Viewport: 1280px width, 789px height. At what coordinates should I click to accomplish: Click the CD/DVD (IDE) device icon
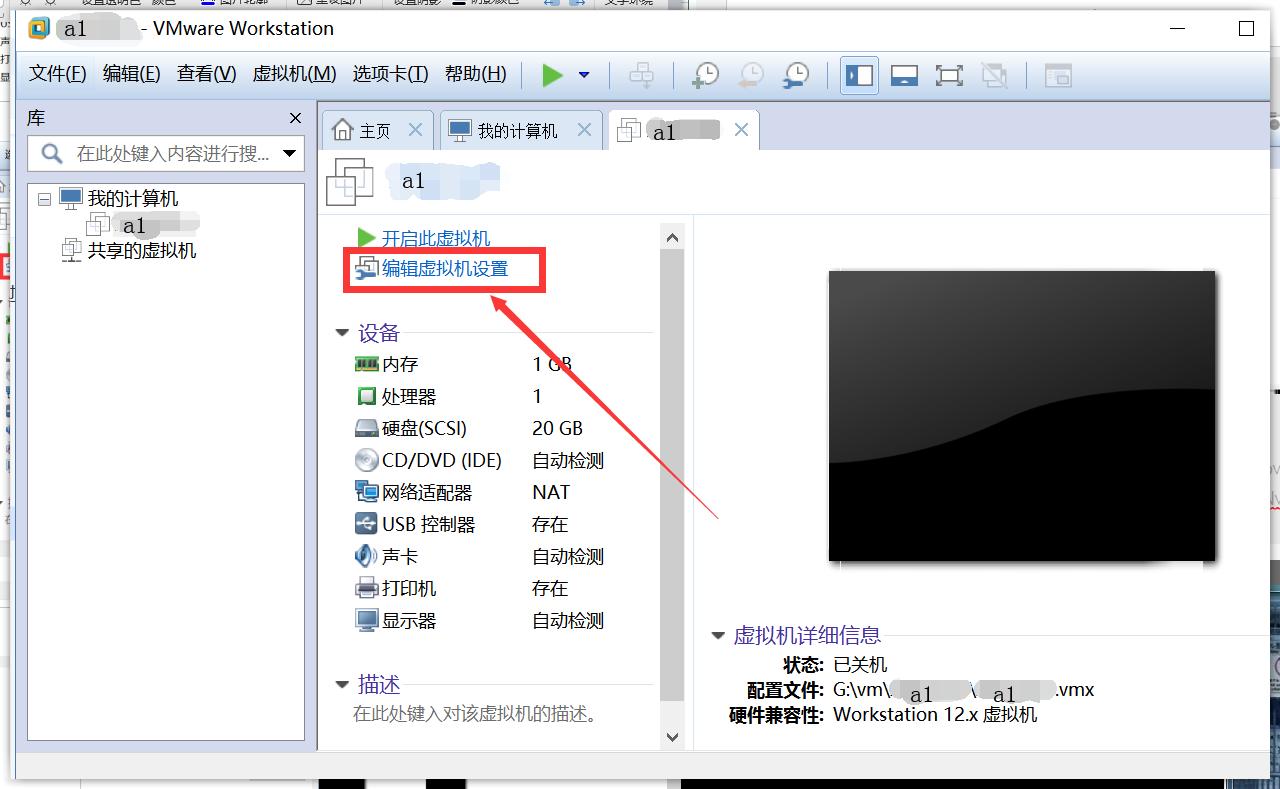[x=366, y=460]
